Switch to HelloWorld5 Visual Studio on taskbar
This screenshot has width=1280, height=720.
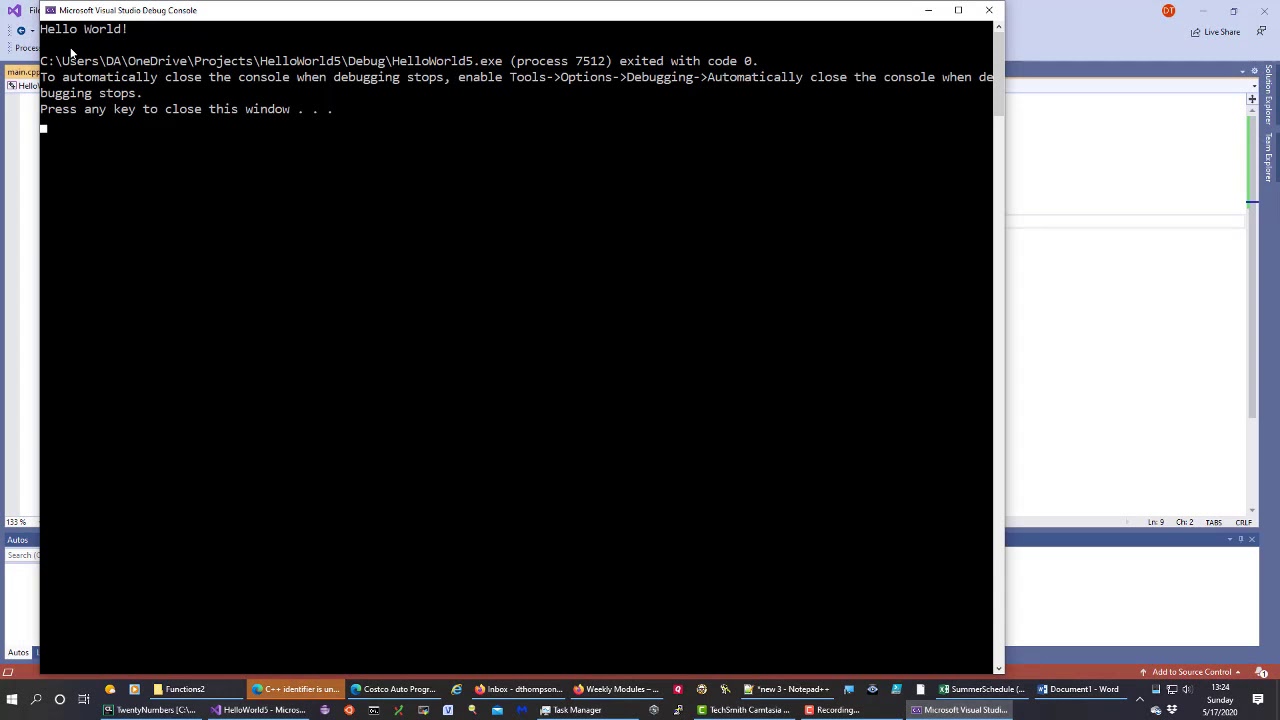click(x=257, y=710)
